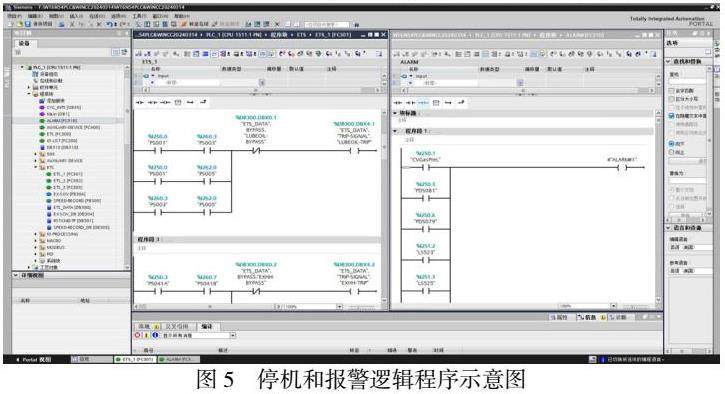Collapse the ETS folder in project tree

point(36,167)
